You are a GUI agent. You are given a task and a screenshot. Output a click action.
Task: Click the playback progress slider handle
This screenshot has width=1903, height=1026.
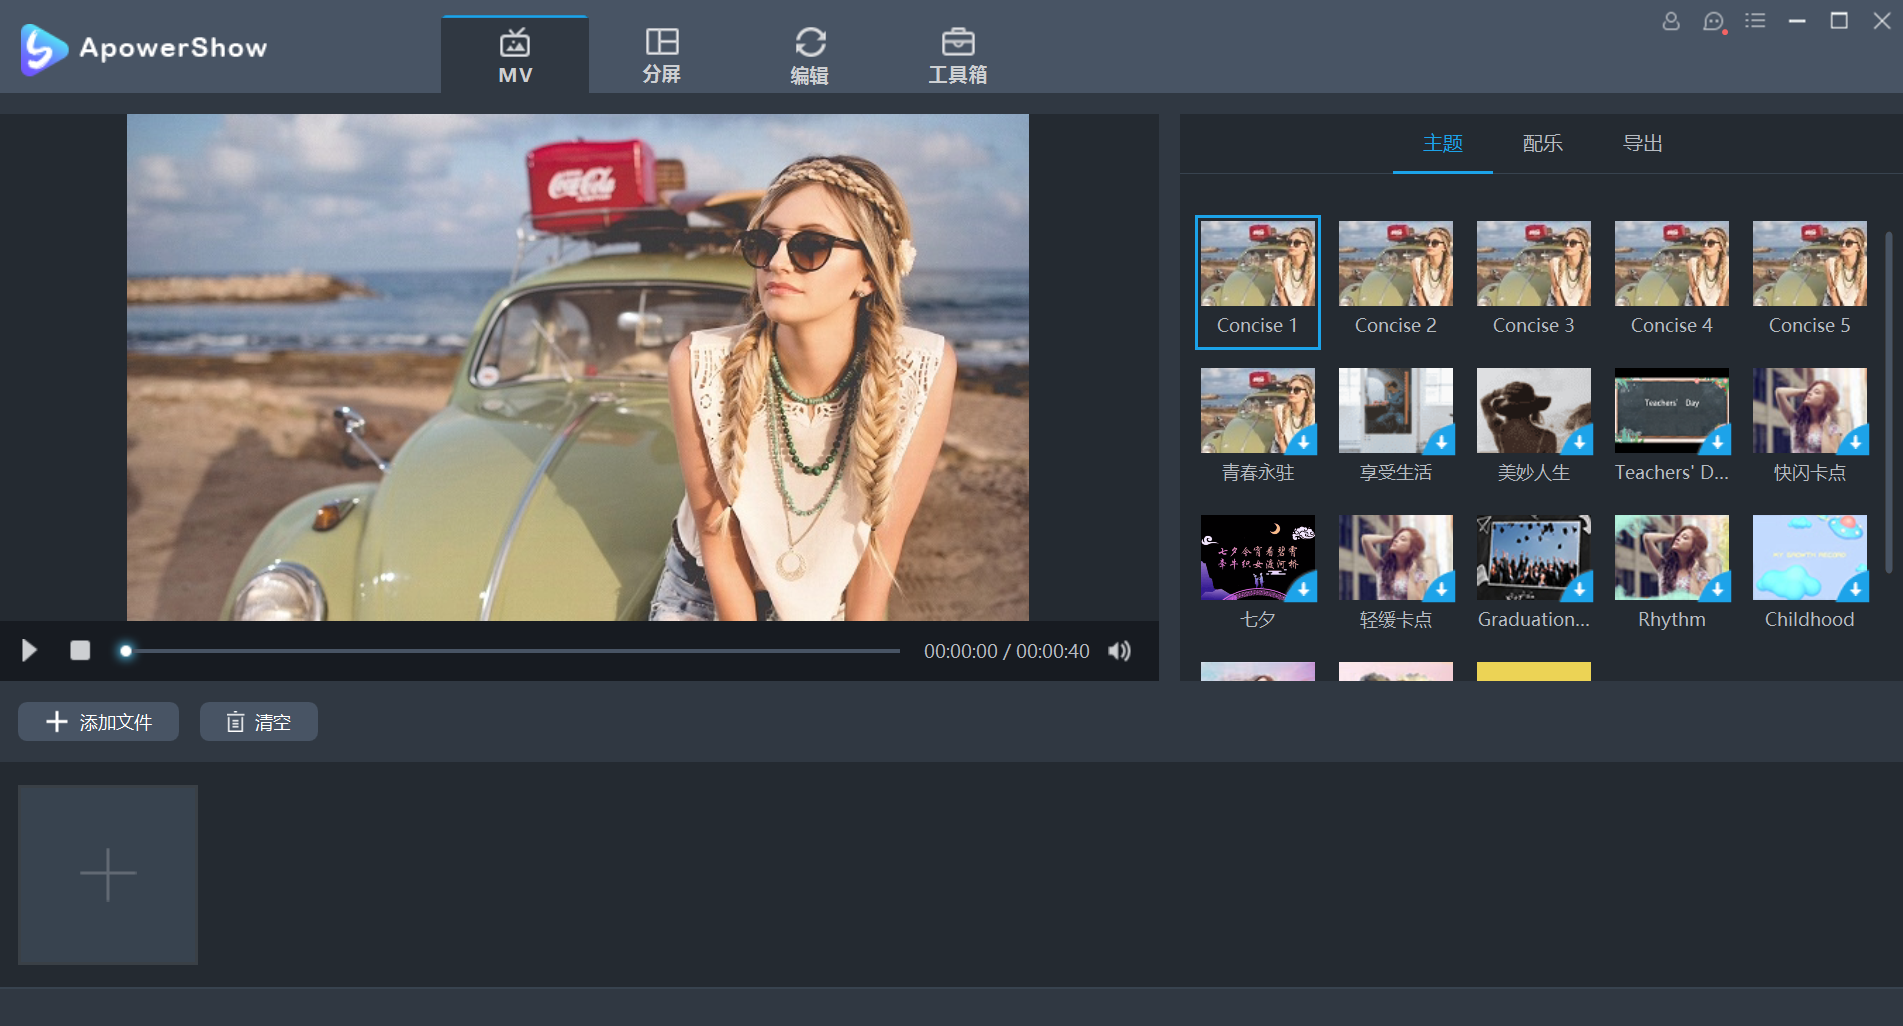126,651
